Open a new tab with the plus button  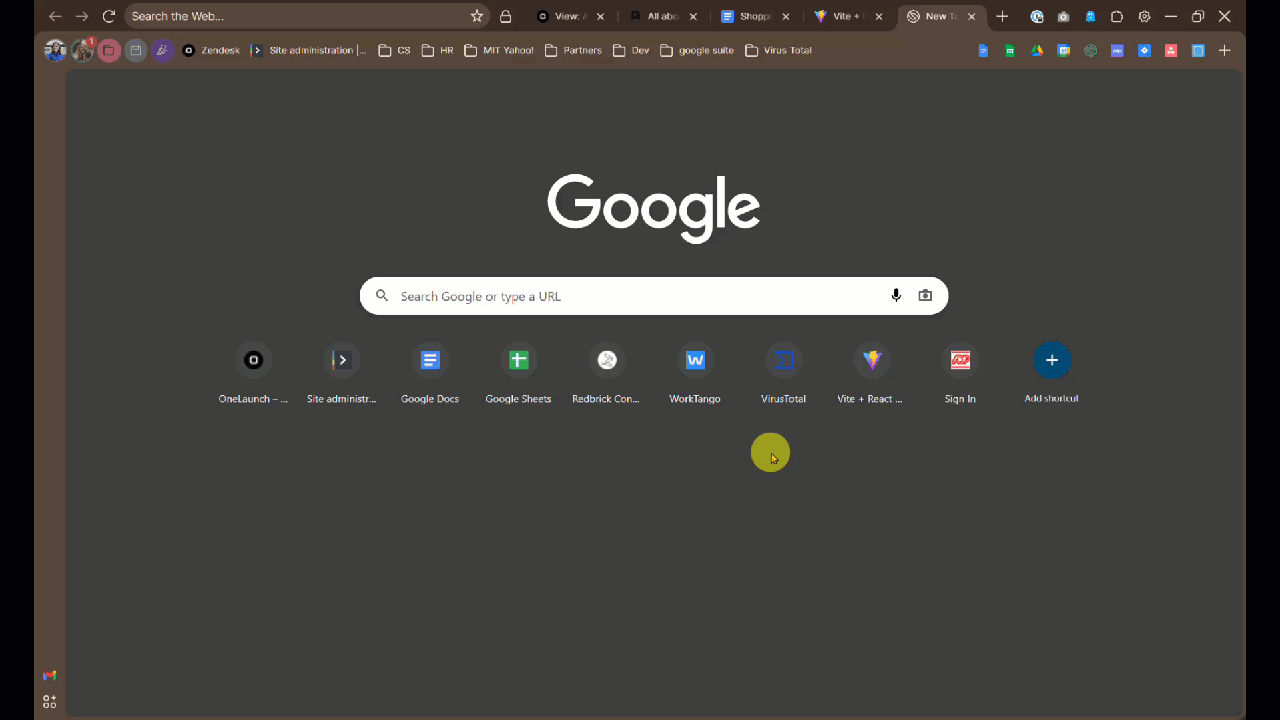pyautogui.click(x=1002, y=17)
